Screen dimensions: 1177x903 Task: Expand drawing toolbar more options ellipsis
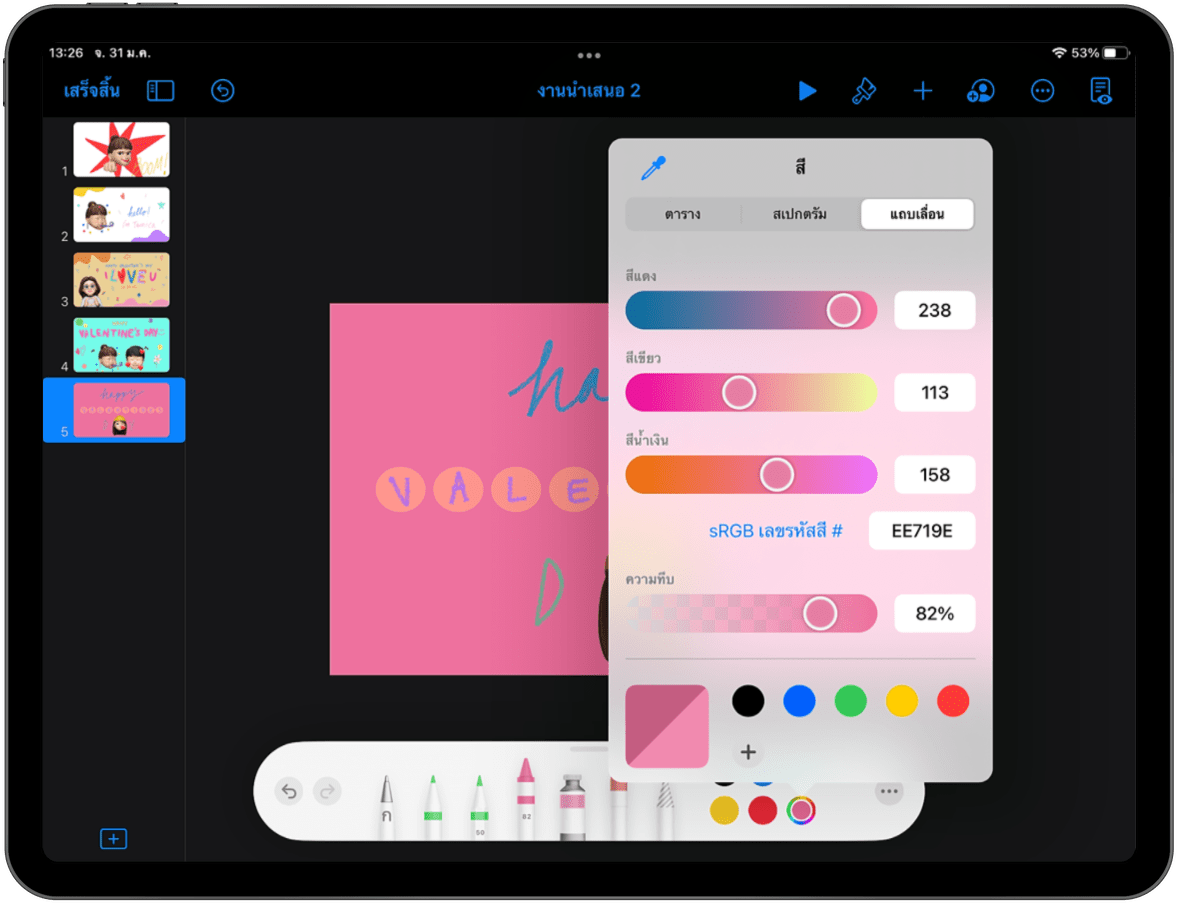[x=888, y=792]
